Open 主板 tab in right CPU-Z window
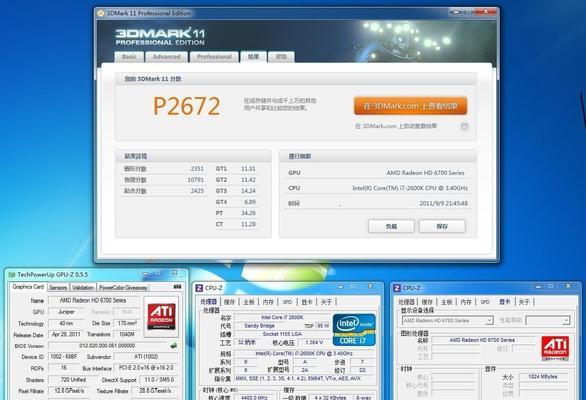 [x=446, y=302]
